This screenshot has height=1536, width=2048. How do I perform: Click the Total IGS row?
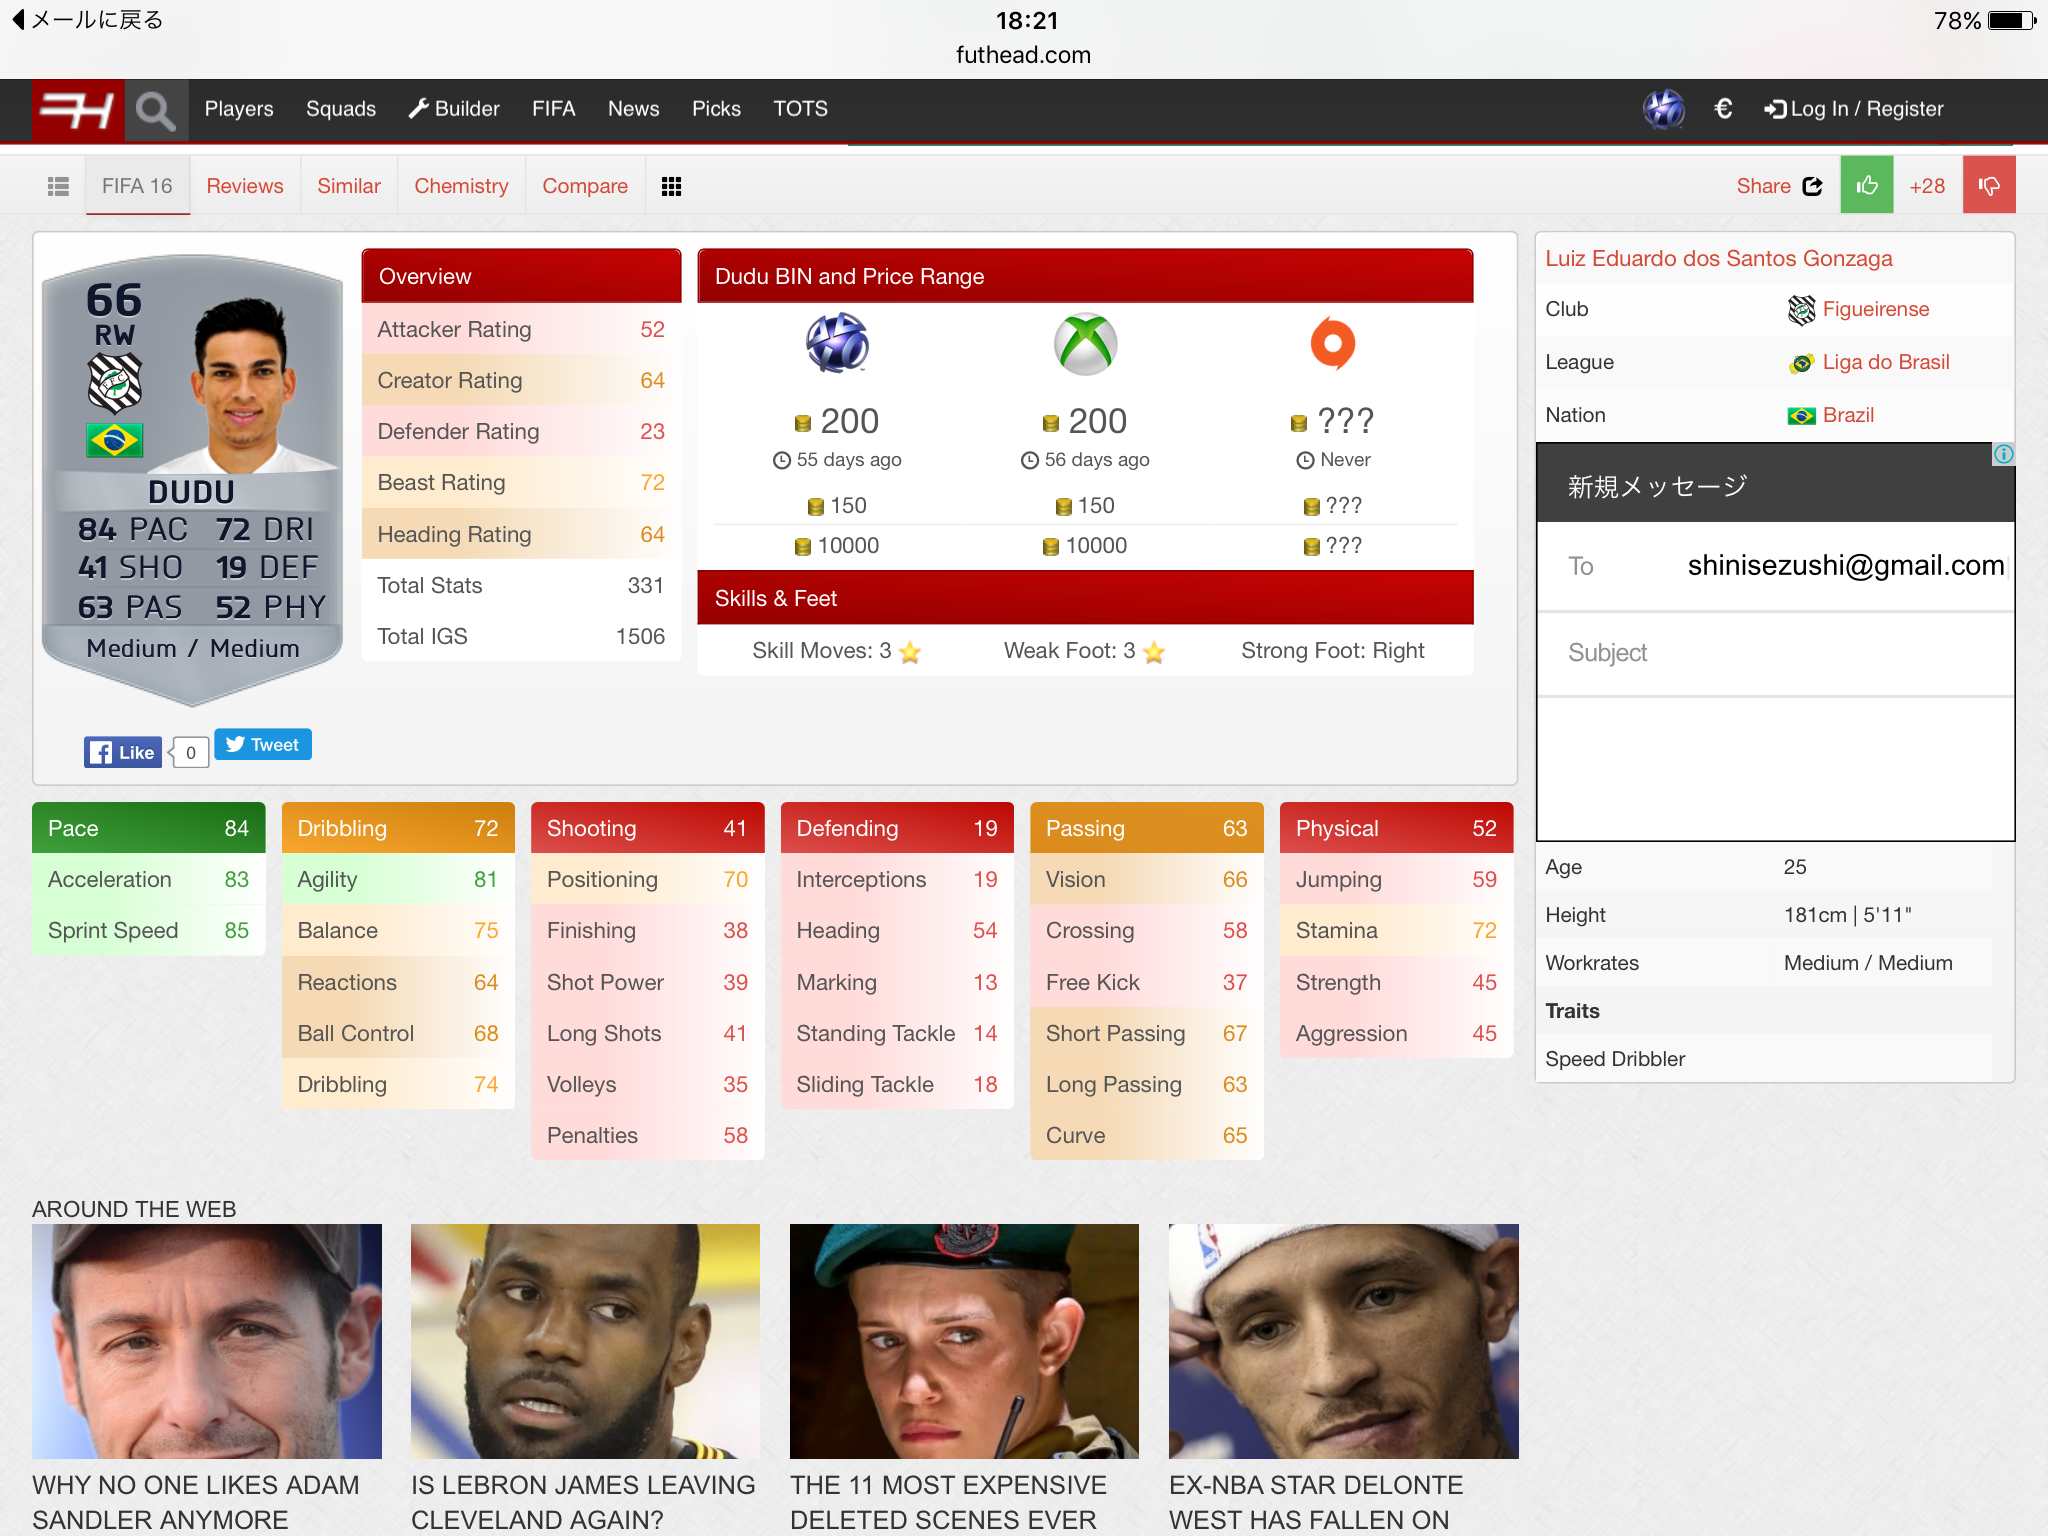point(521,636)
